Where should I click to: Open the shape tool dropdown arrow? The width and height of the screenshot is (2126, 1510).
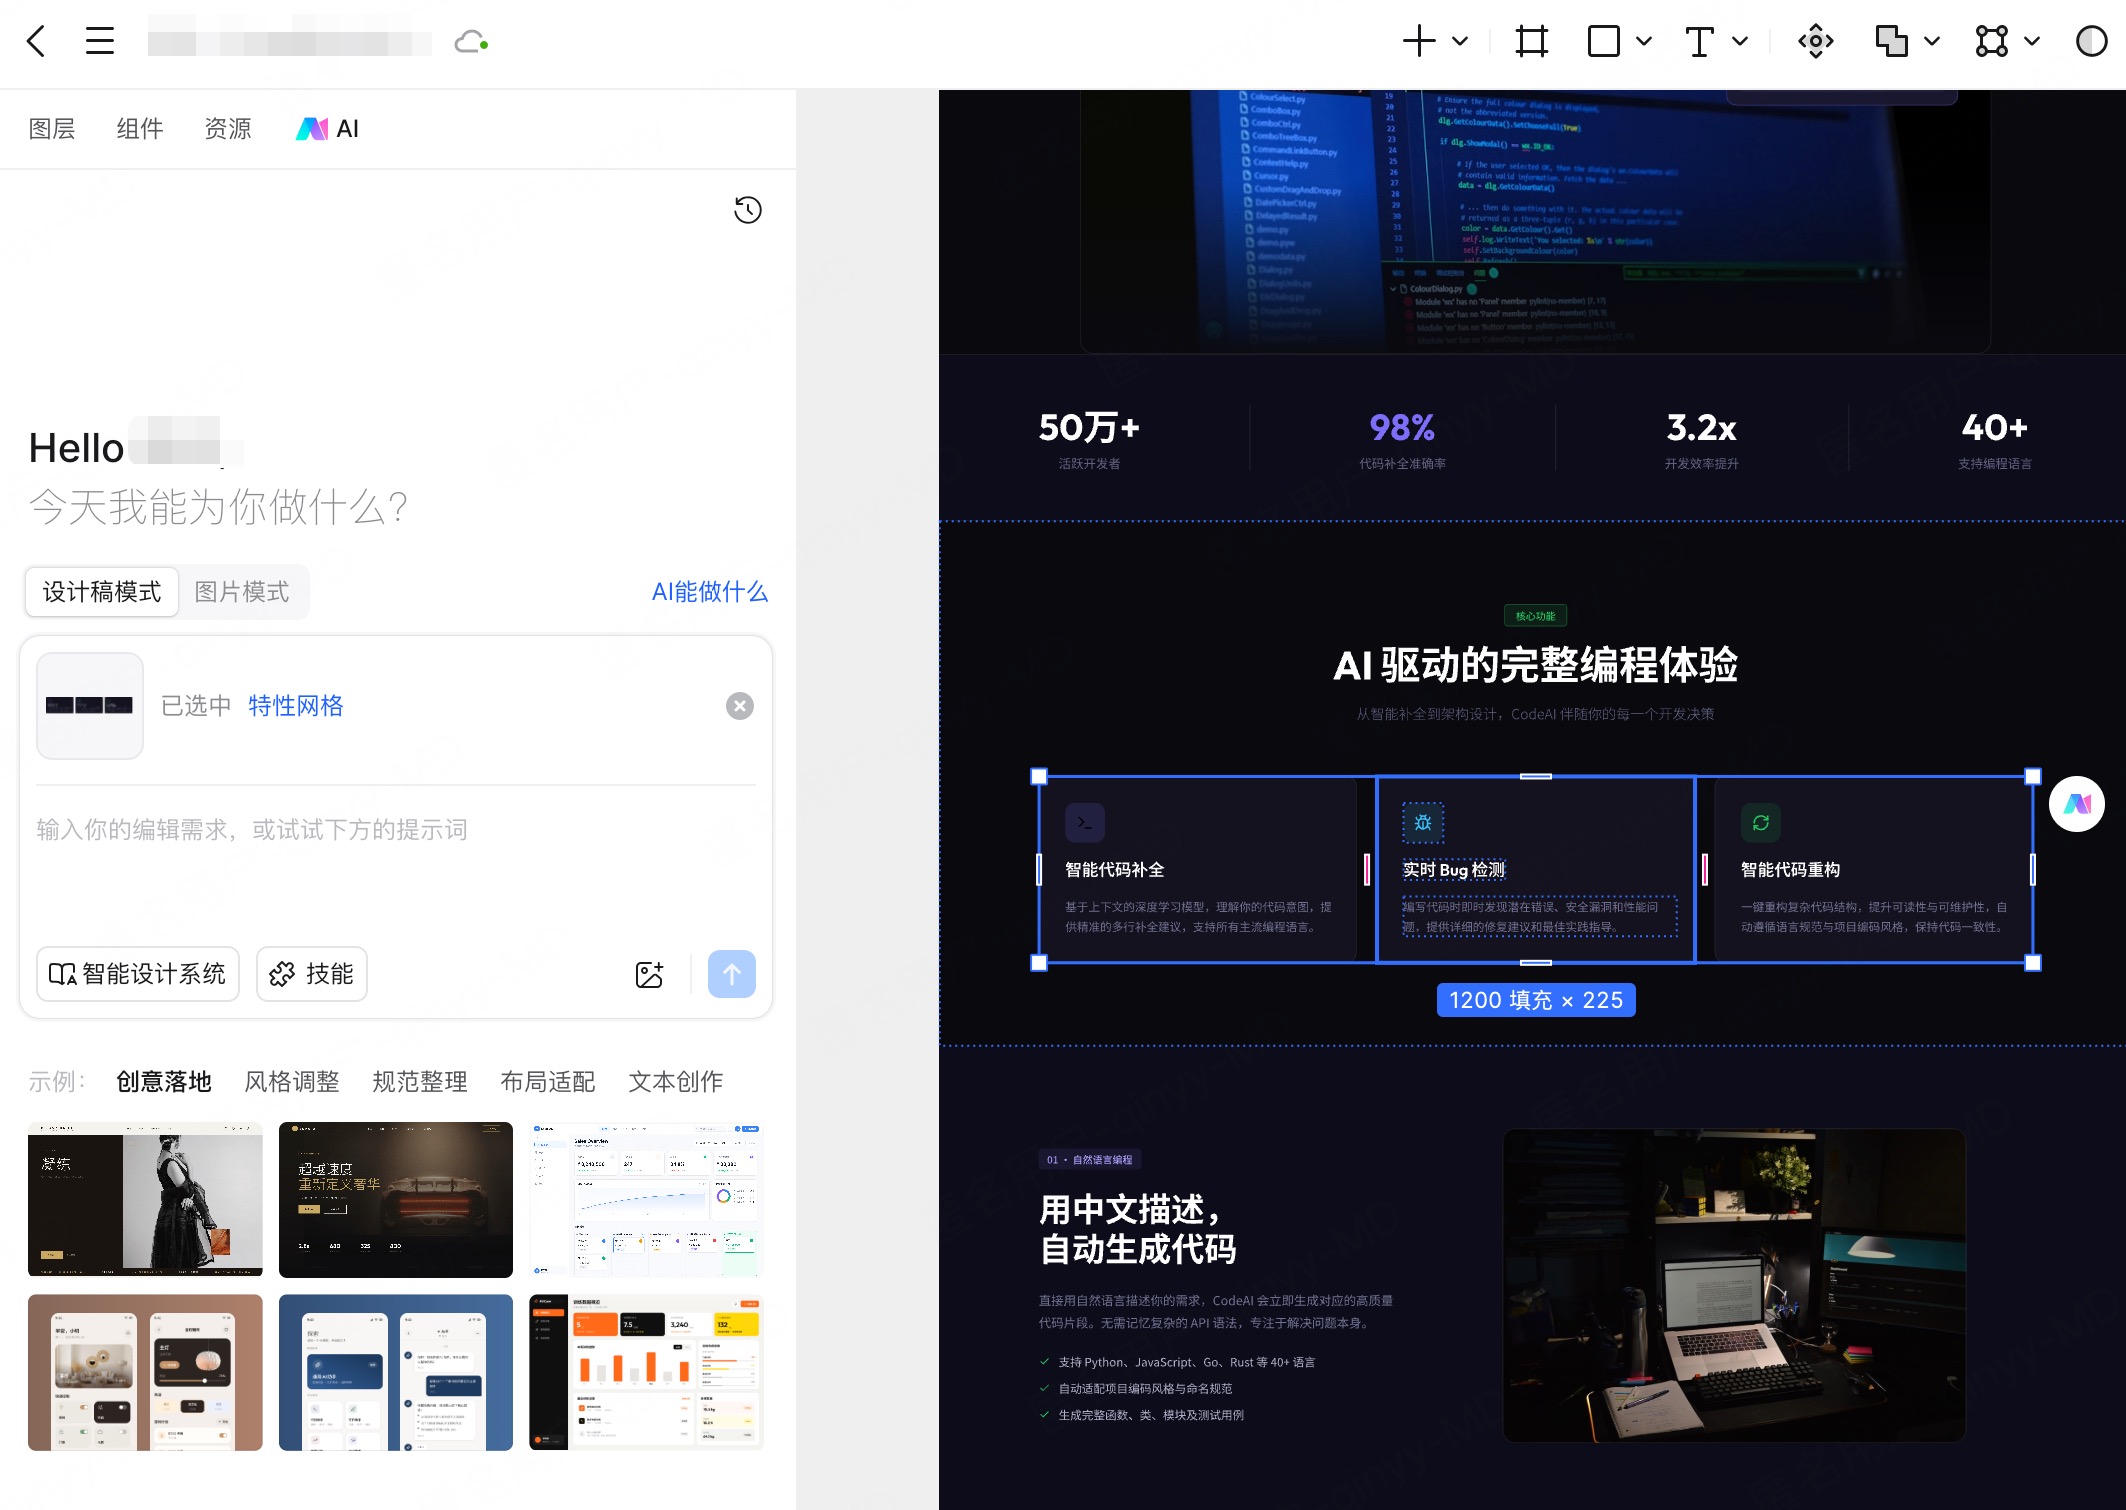tap(1643, 41)
